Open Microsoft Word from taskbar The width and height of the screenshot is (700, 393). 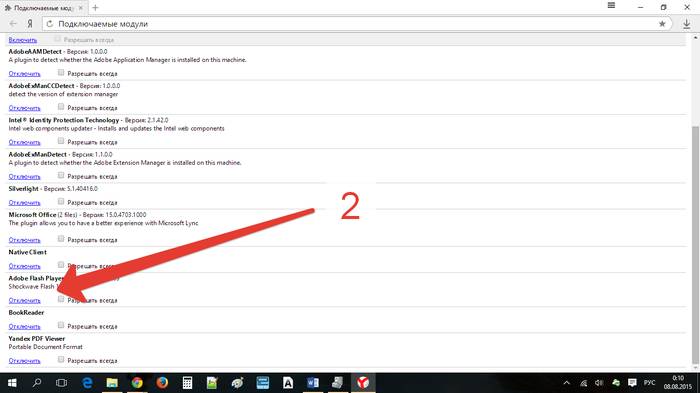click(313, 383)
